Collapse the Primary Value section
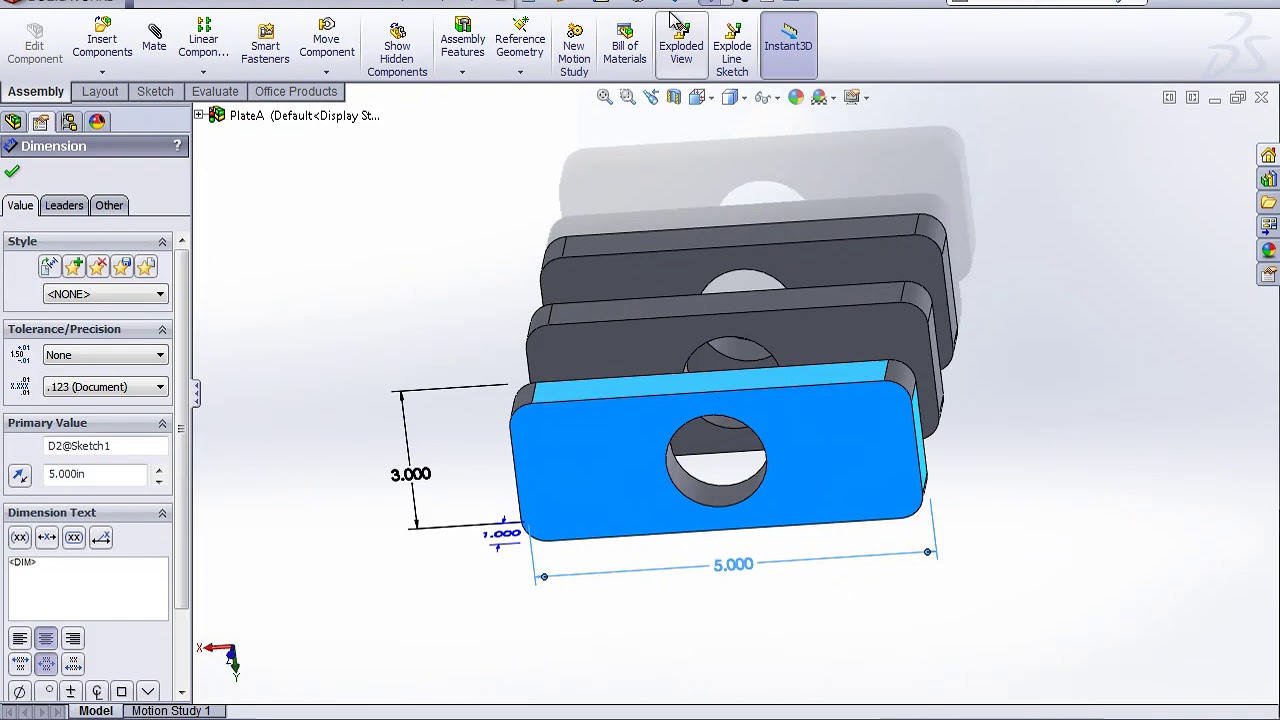Viewport: 1280px width, 720px height. pos(162,423)
